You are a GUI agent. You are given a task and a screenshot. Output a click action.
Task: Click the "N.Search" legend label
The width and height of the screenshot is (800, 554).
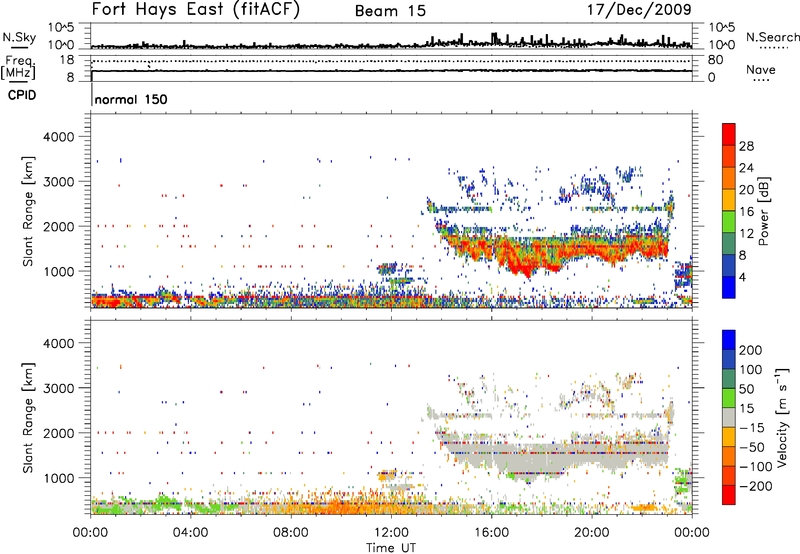coord(772,37)
